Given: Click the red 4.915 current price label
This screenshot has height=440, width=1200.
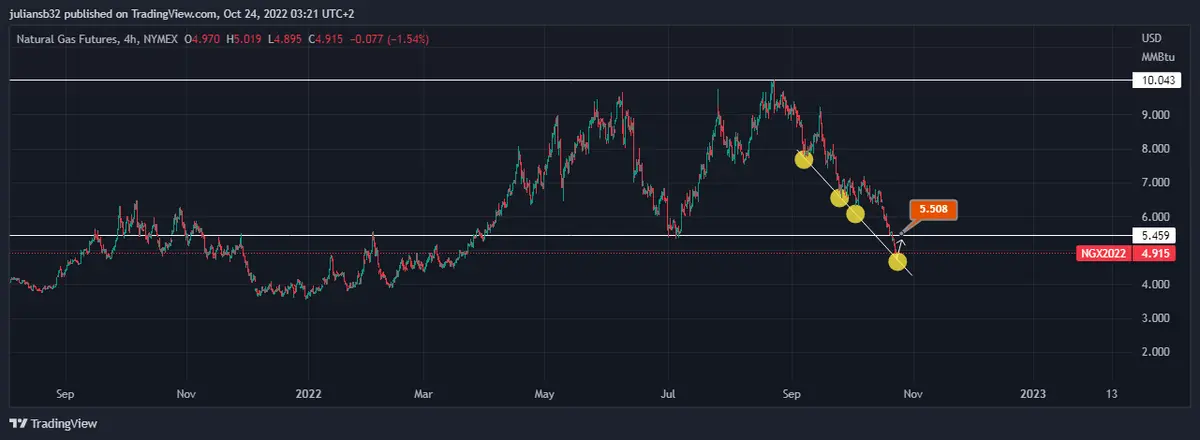Looking at the screenshot, I should tap(1155, 254).
